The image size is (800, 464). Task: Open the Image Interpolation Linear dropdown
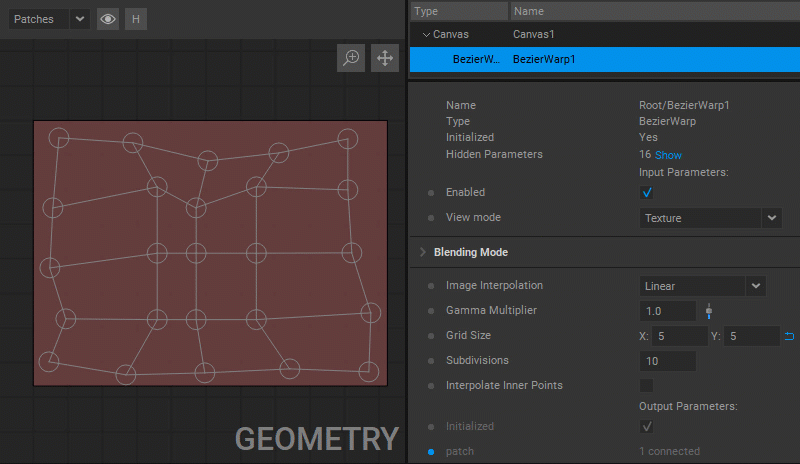pyautogui.click(x=703, y=286)
